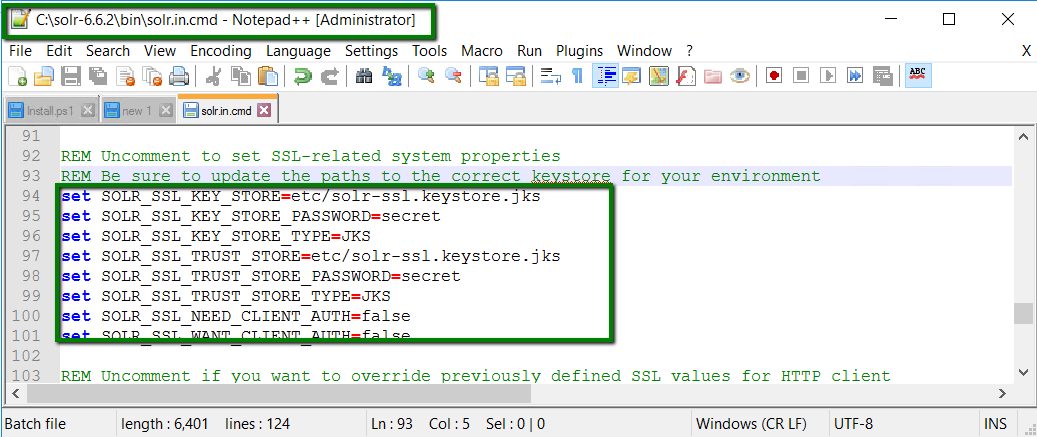The width and height of the screenshot is (1037, 437).
Task: Open the View menu
Action: coord(160,51)
